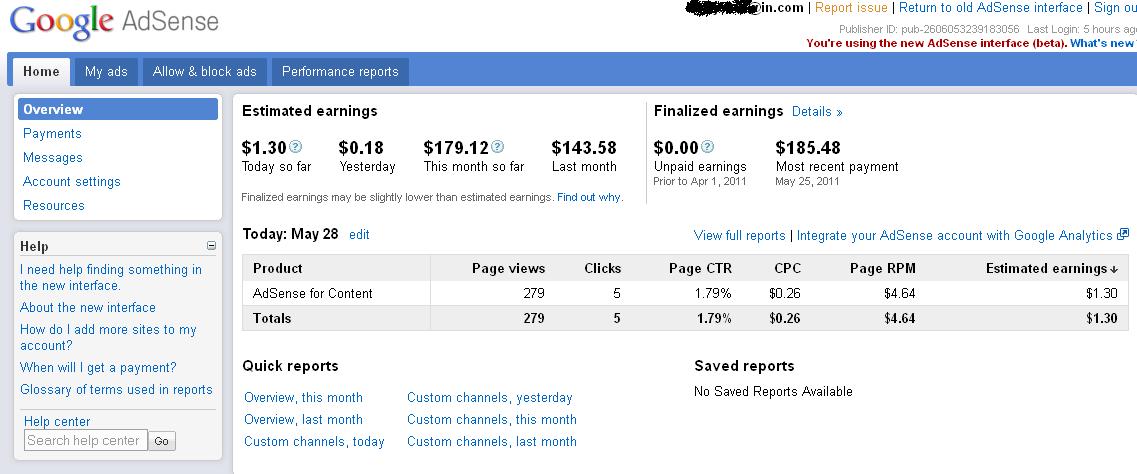Screen dimensions: 1137x474
Task: Open Custom channels, yesterday quick report
Action: (490, 398)
